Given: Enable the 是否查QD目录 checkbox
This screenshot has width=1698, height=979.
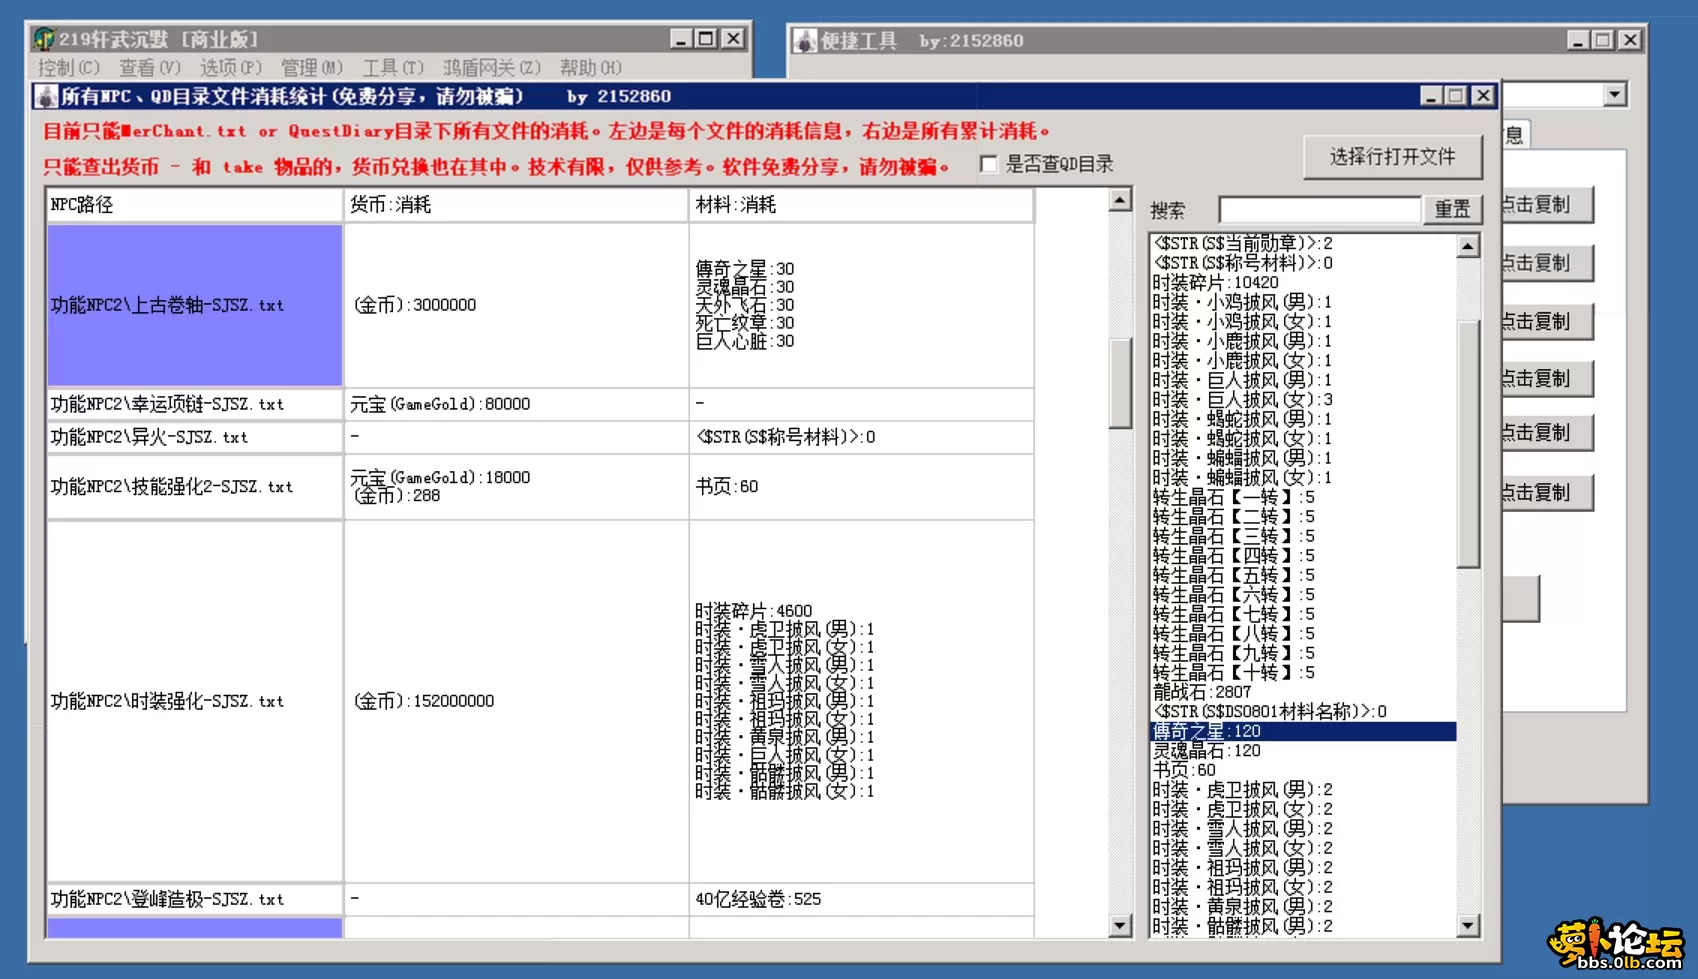Looking at the screenshot, I should [989, 164].
